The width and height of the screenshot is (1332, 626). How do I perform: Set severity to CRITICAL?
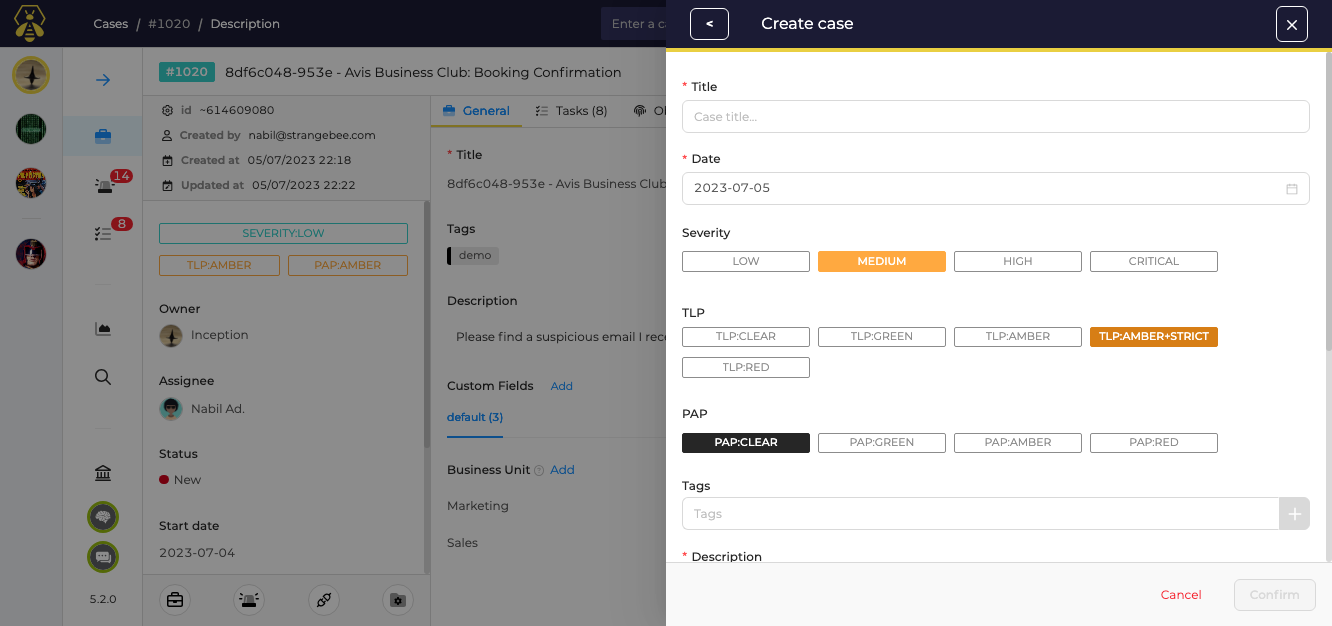point(1153,262)
